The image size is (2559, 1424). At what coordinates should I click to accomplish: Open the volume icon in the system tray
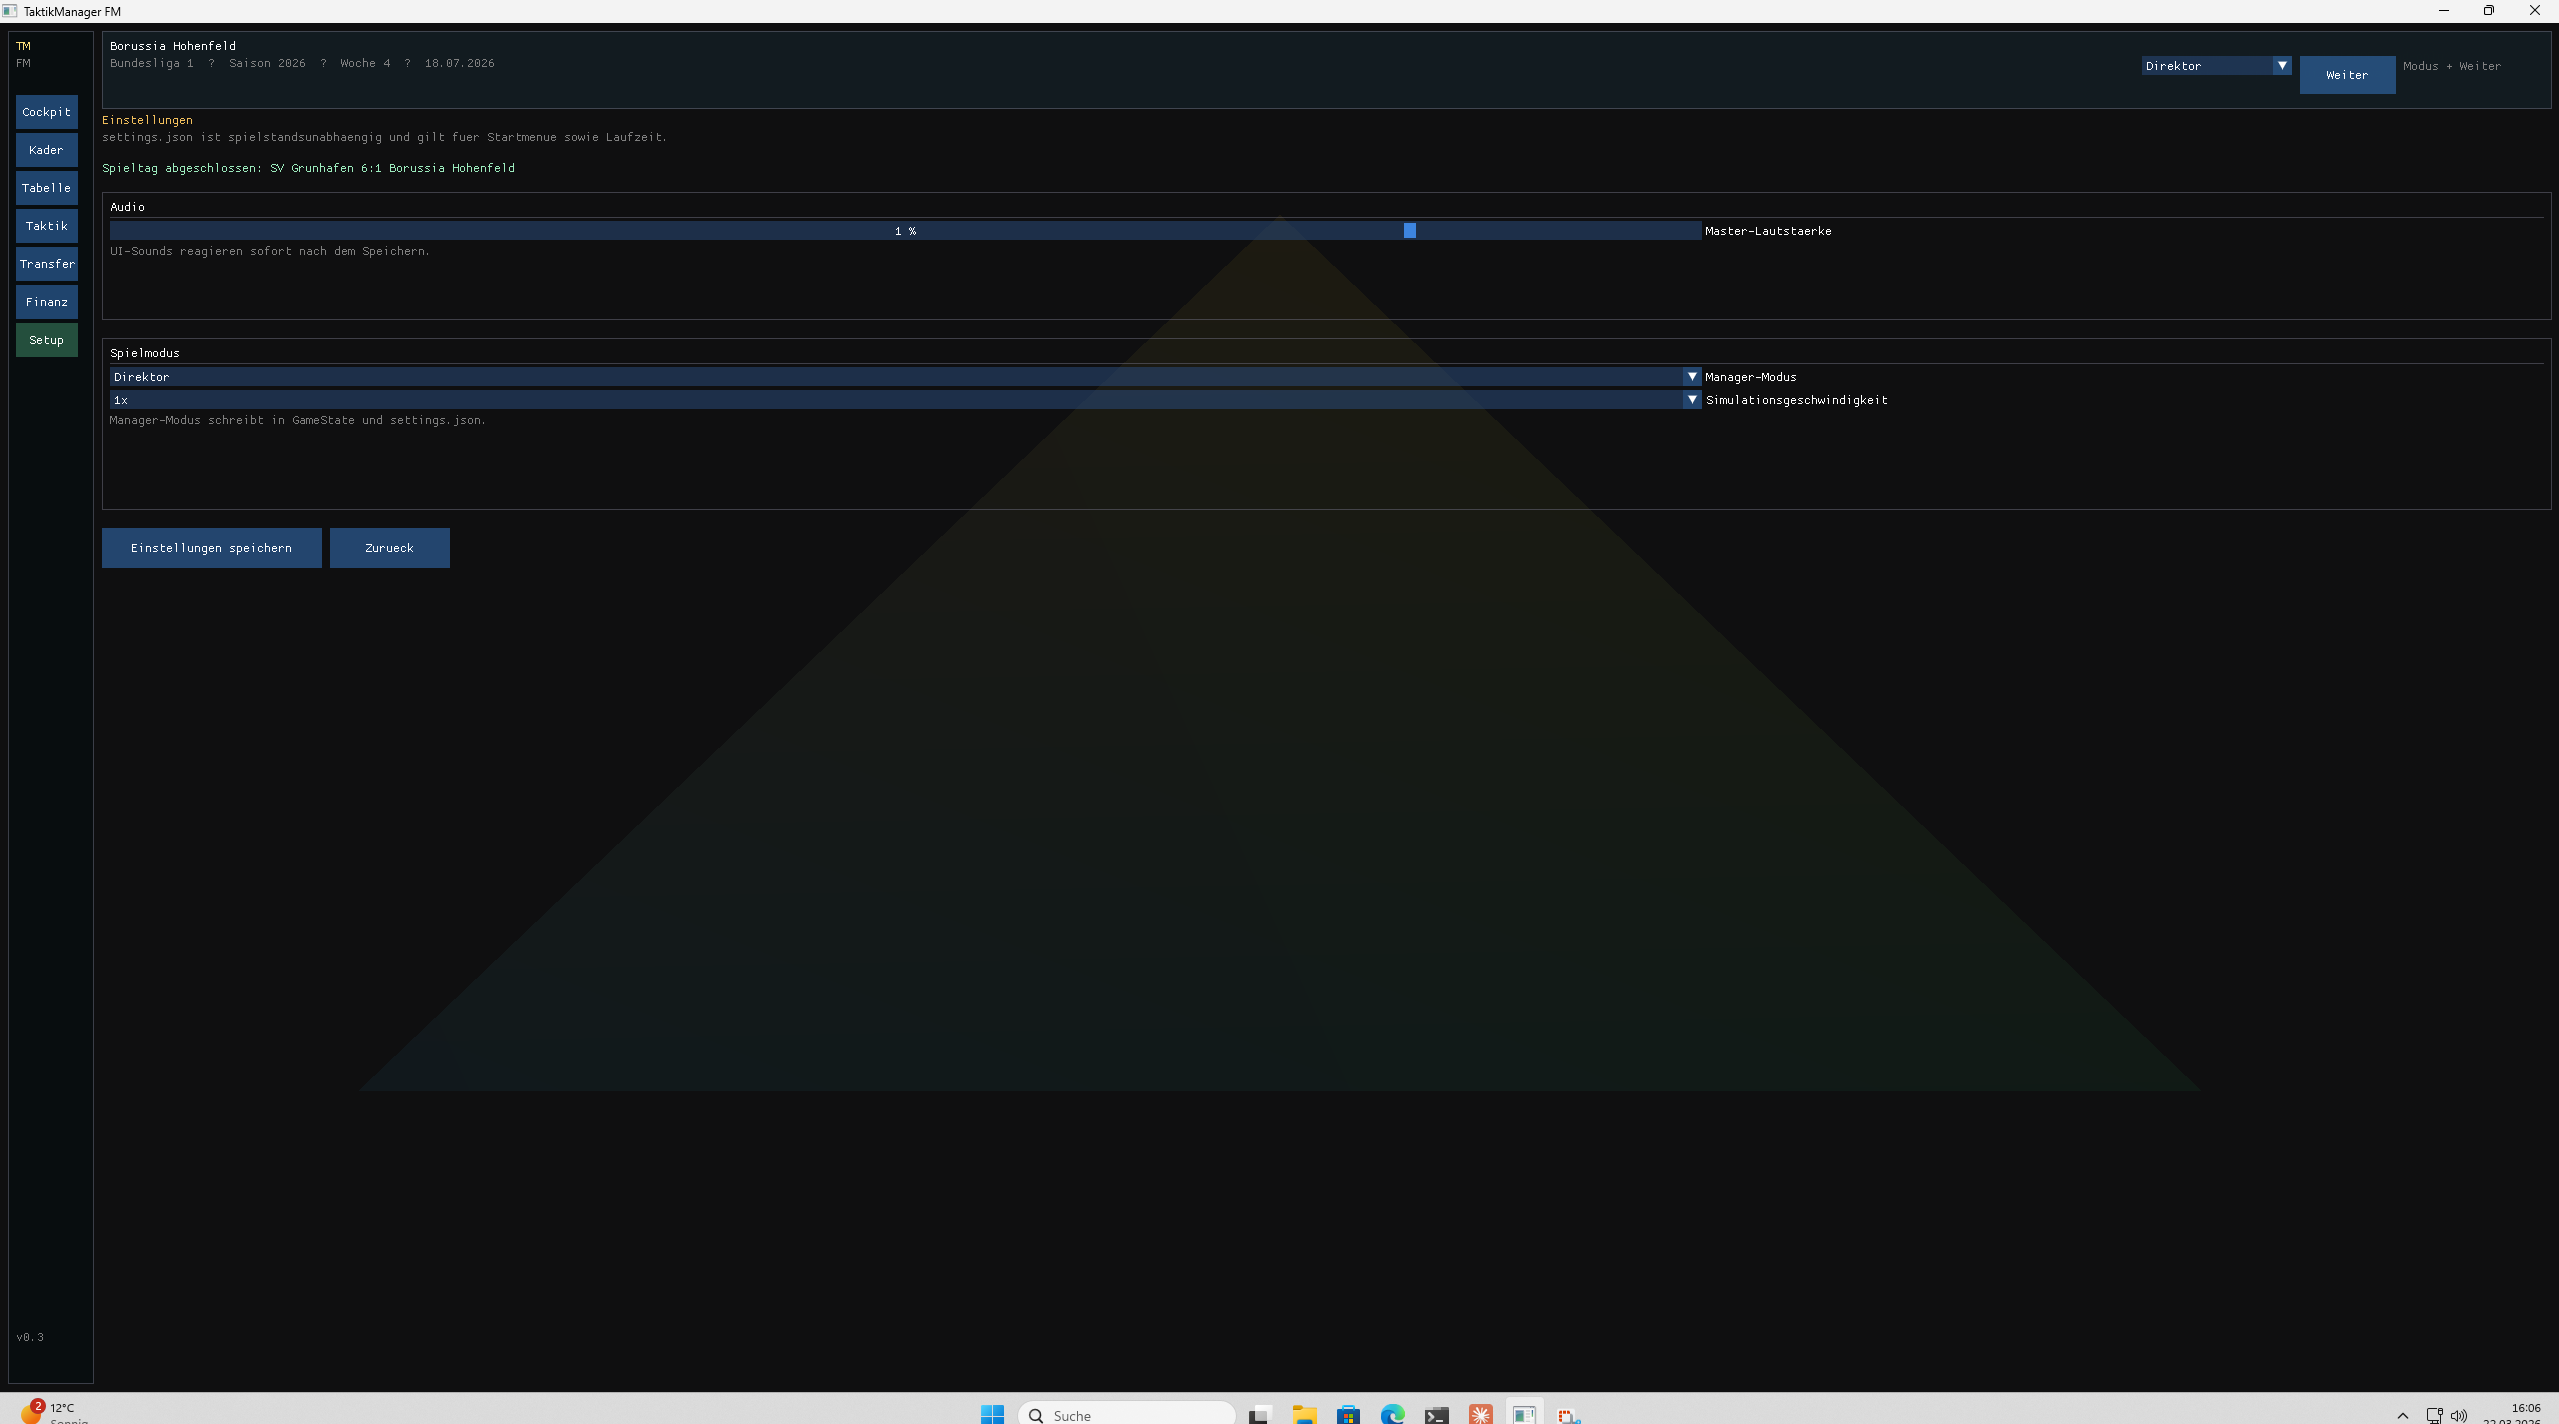pos(2459,1414)
